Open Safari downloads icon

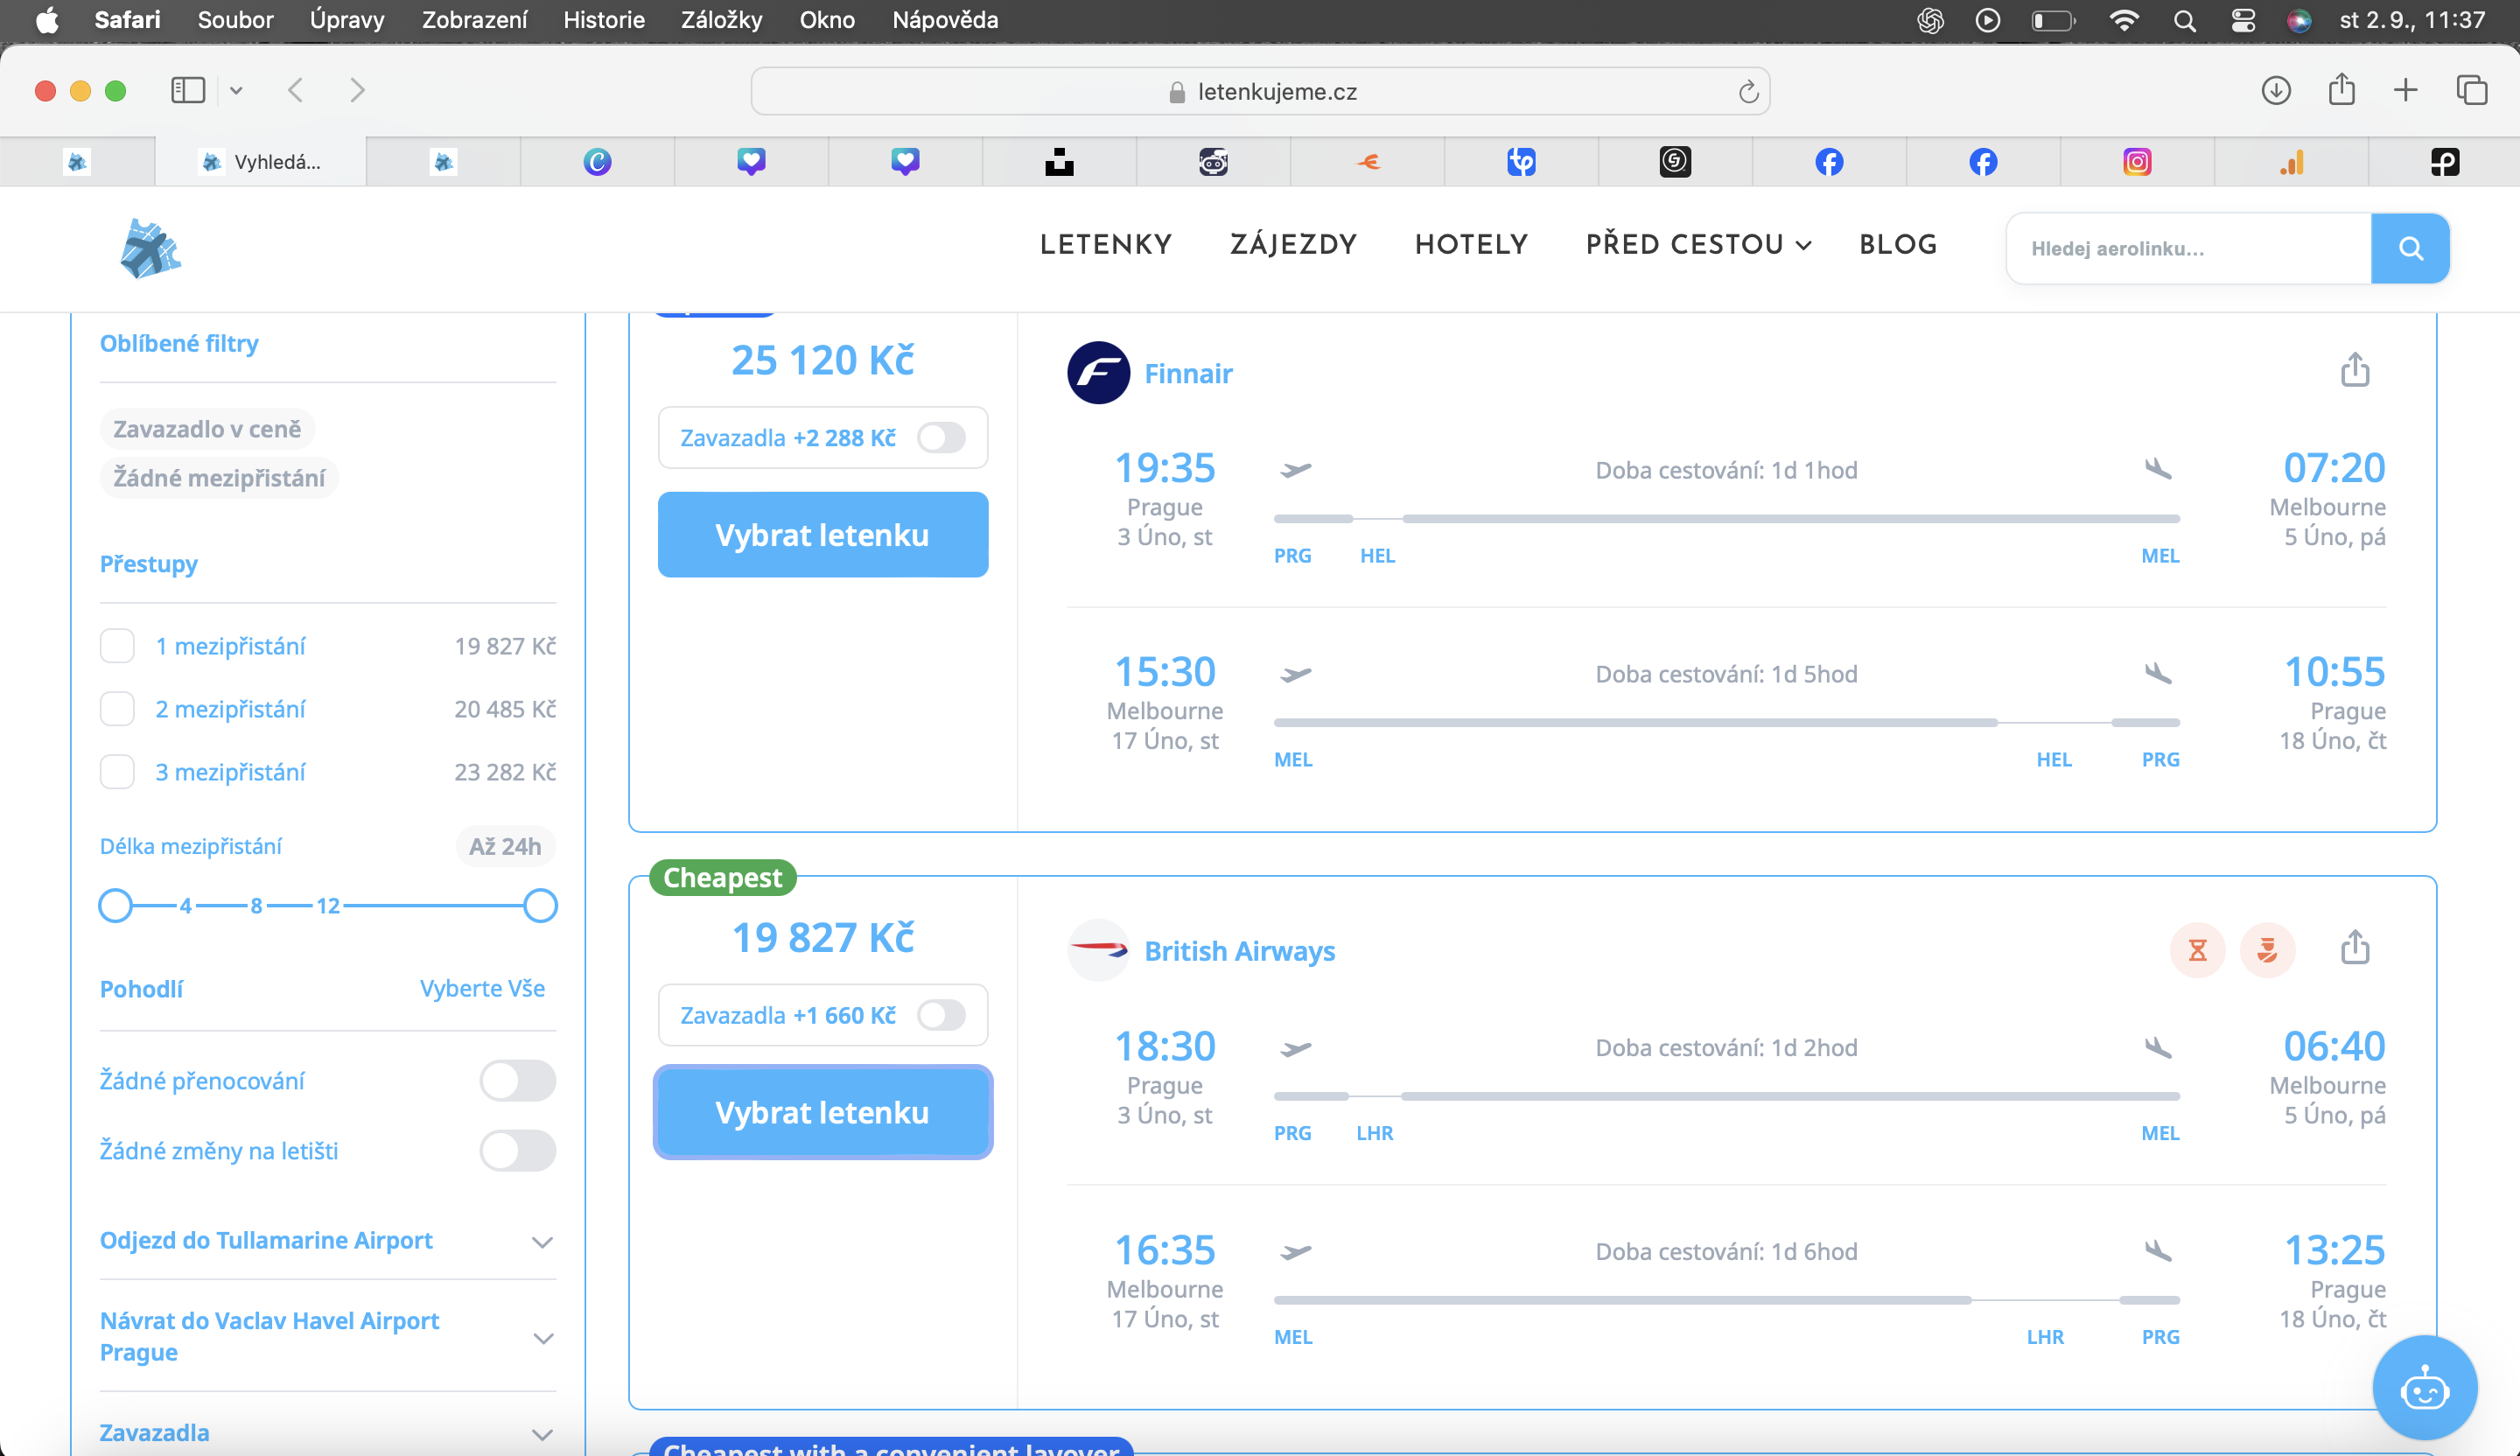2276,90
